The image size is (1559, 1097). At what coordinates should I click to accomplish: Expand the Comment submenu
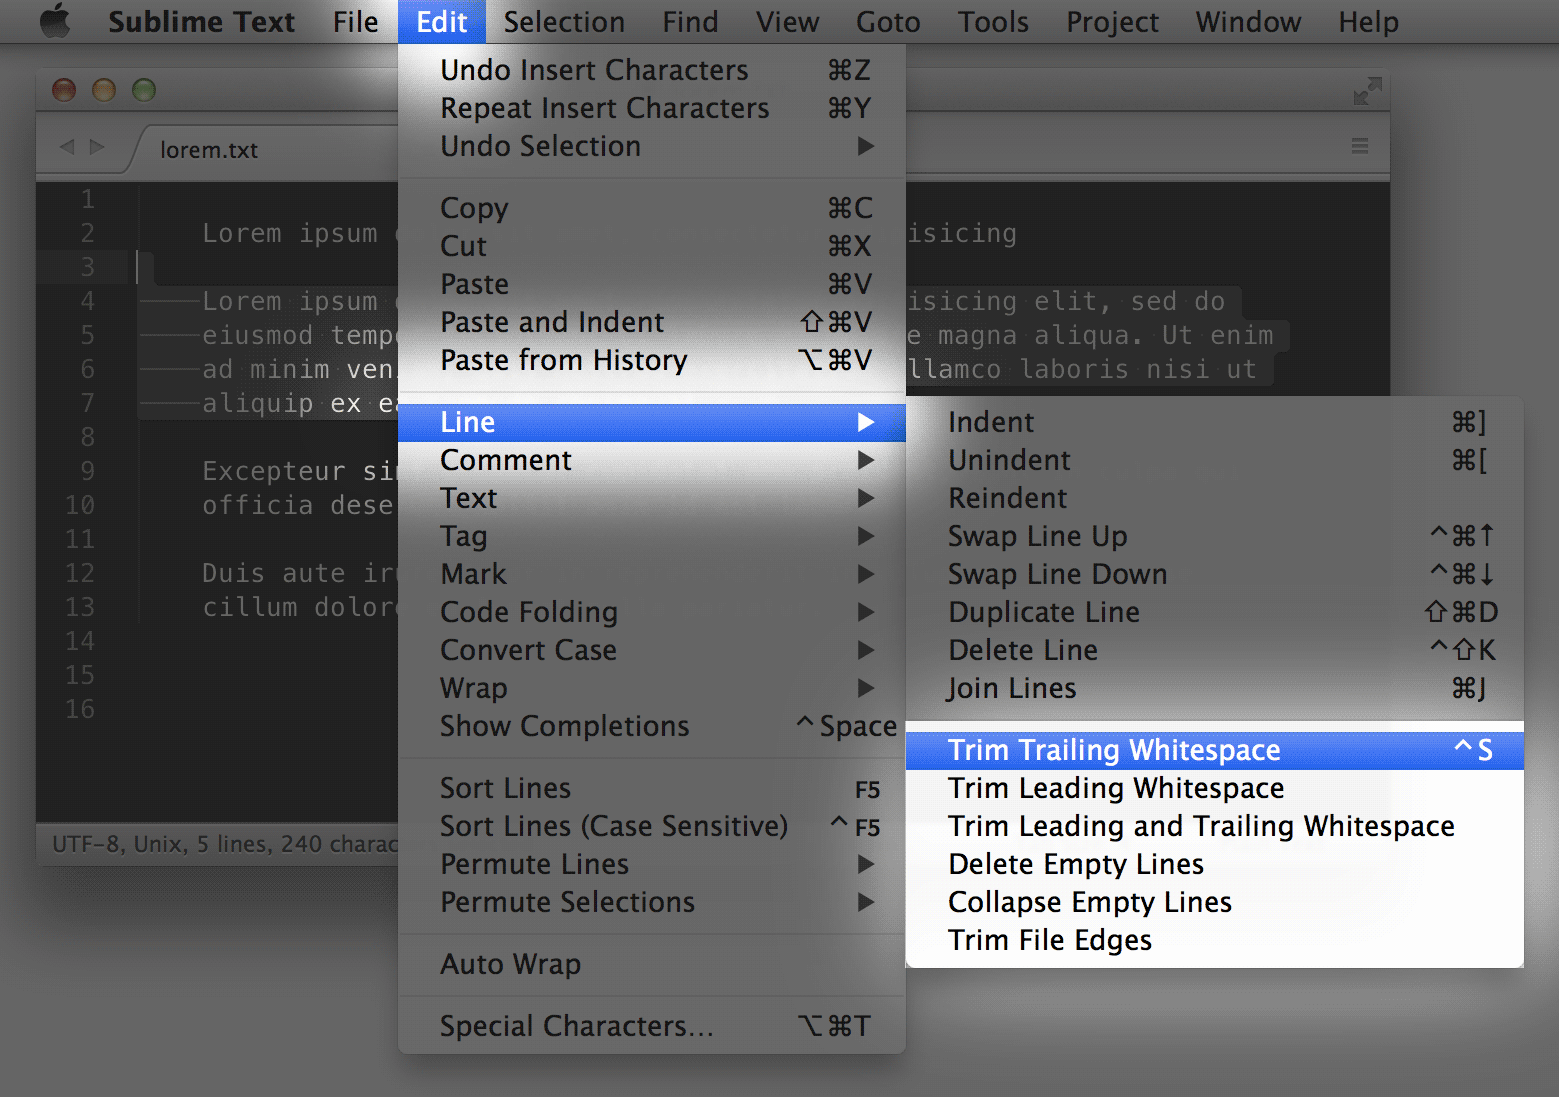point(652,460)
